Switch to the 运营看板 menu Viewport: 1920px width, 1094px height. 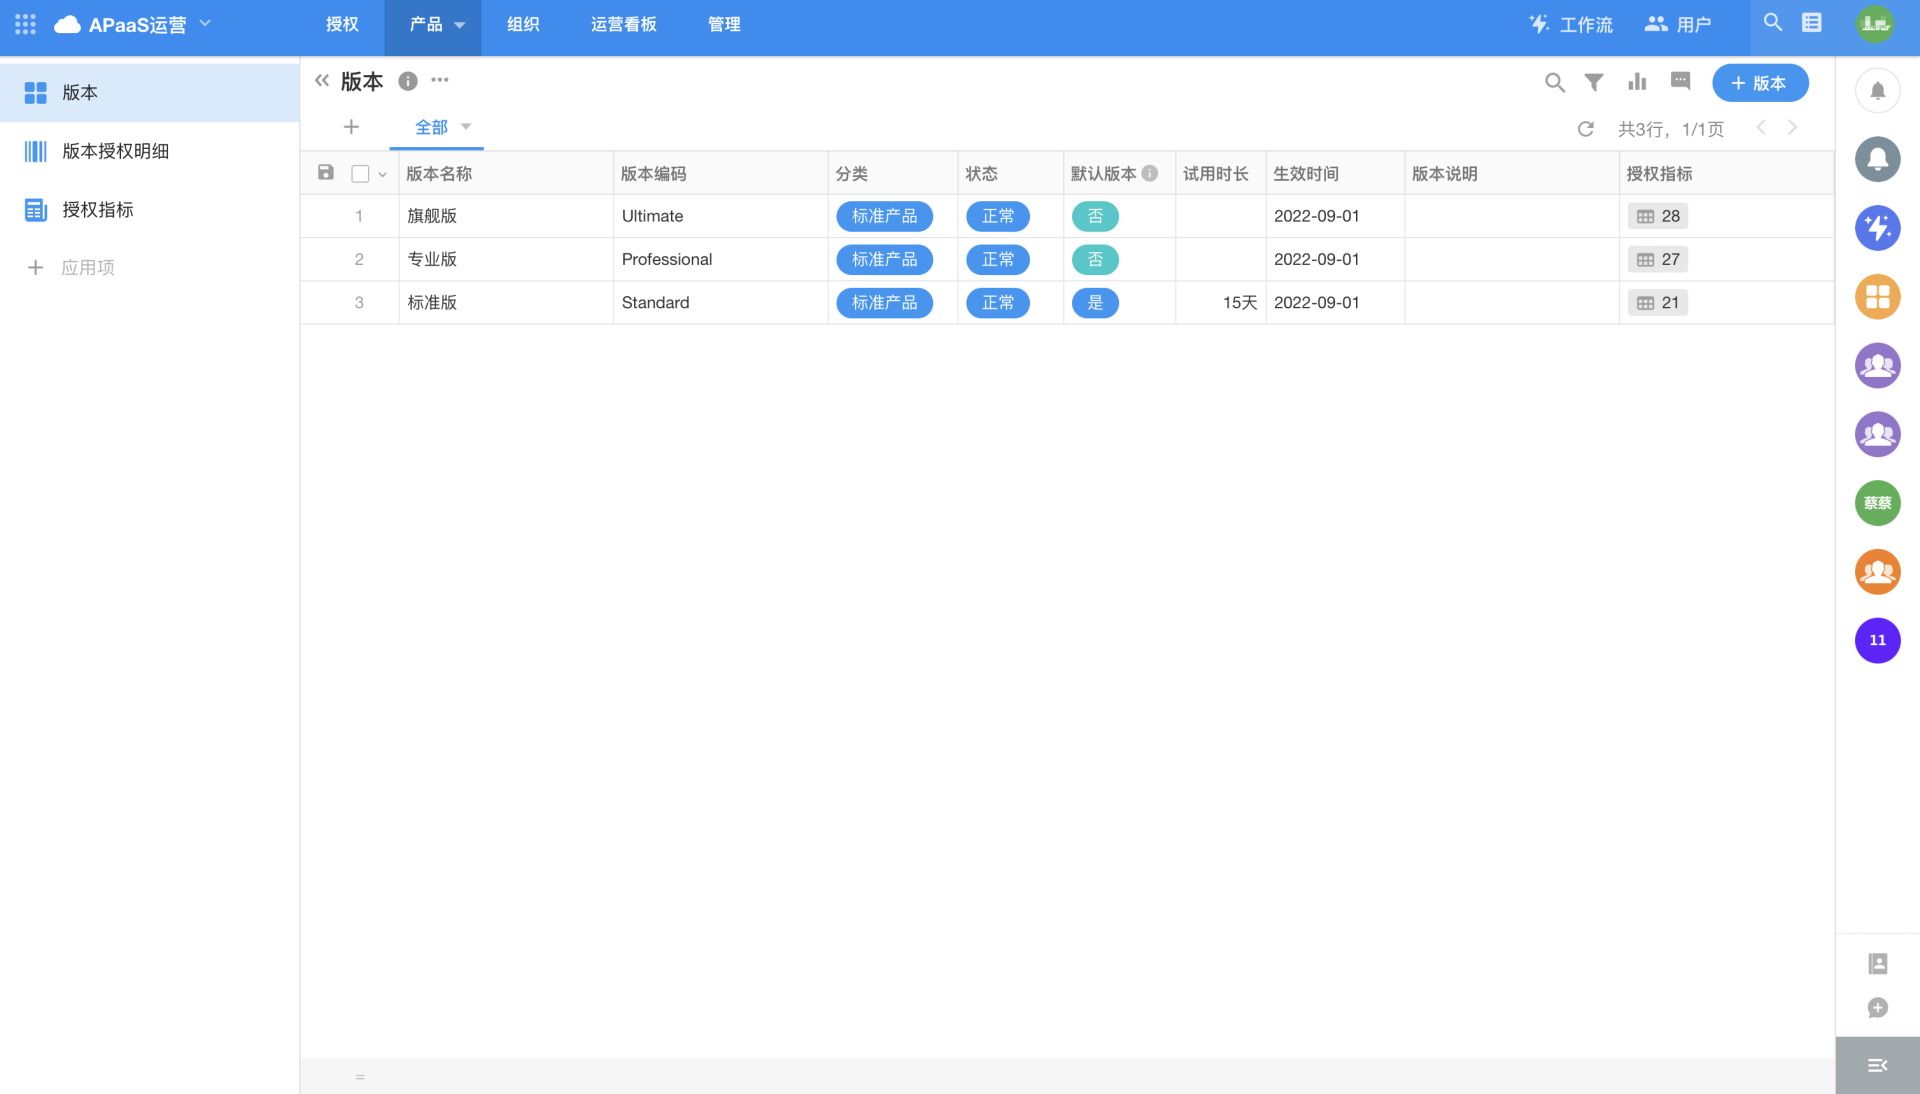[x=623, y=24]
